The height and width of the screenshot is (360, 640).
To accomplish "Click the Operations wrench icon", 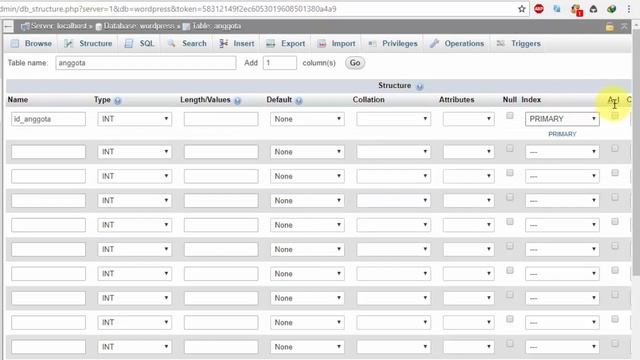I will click(434, 43).
